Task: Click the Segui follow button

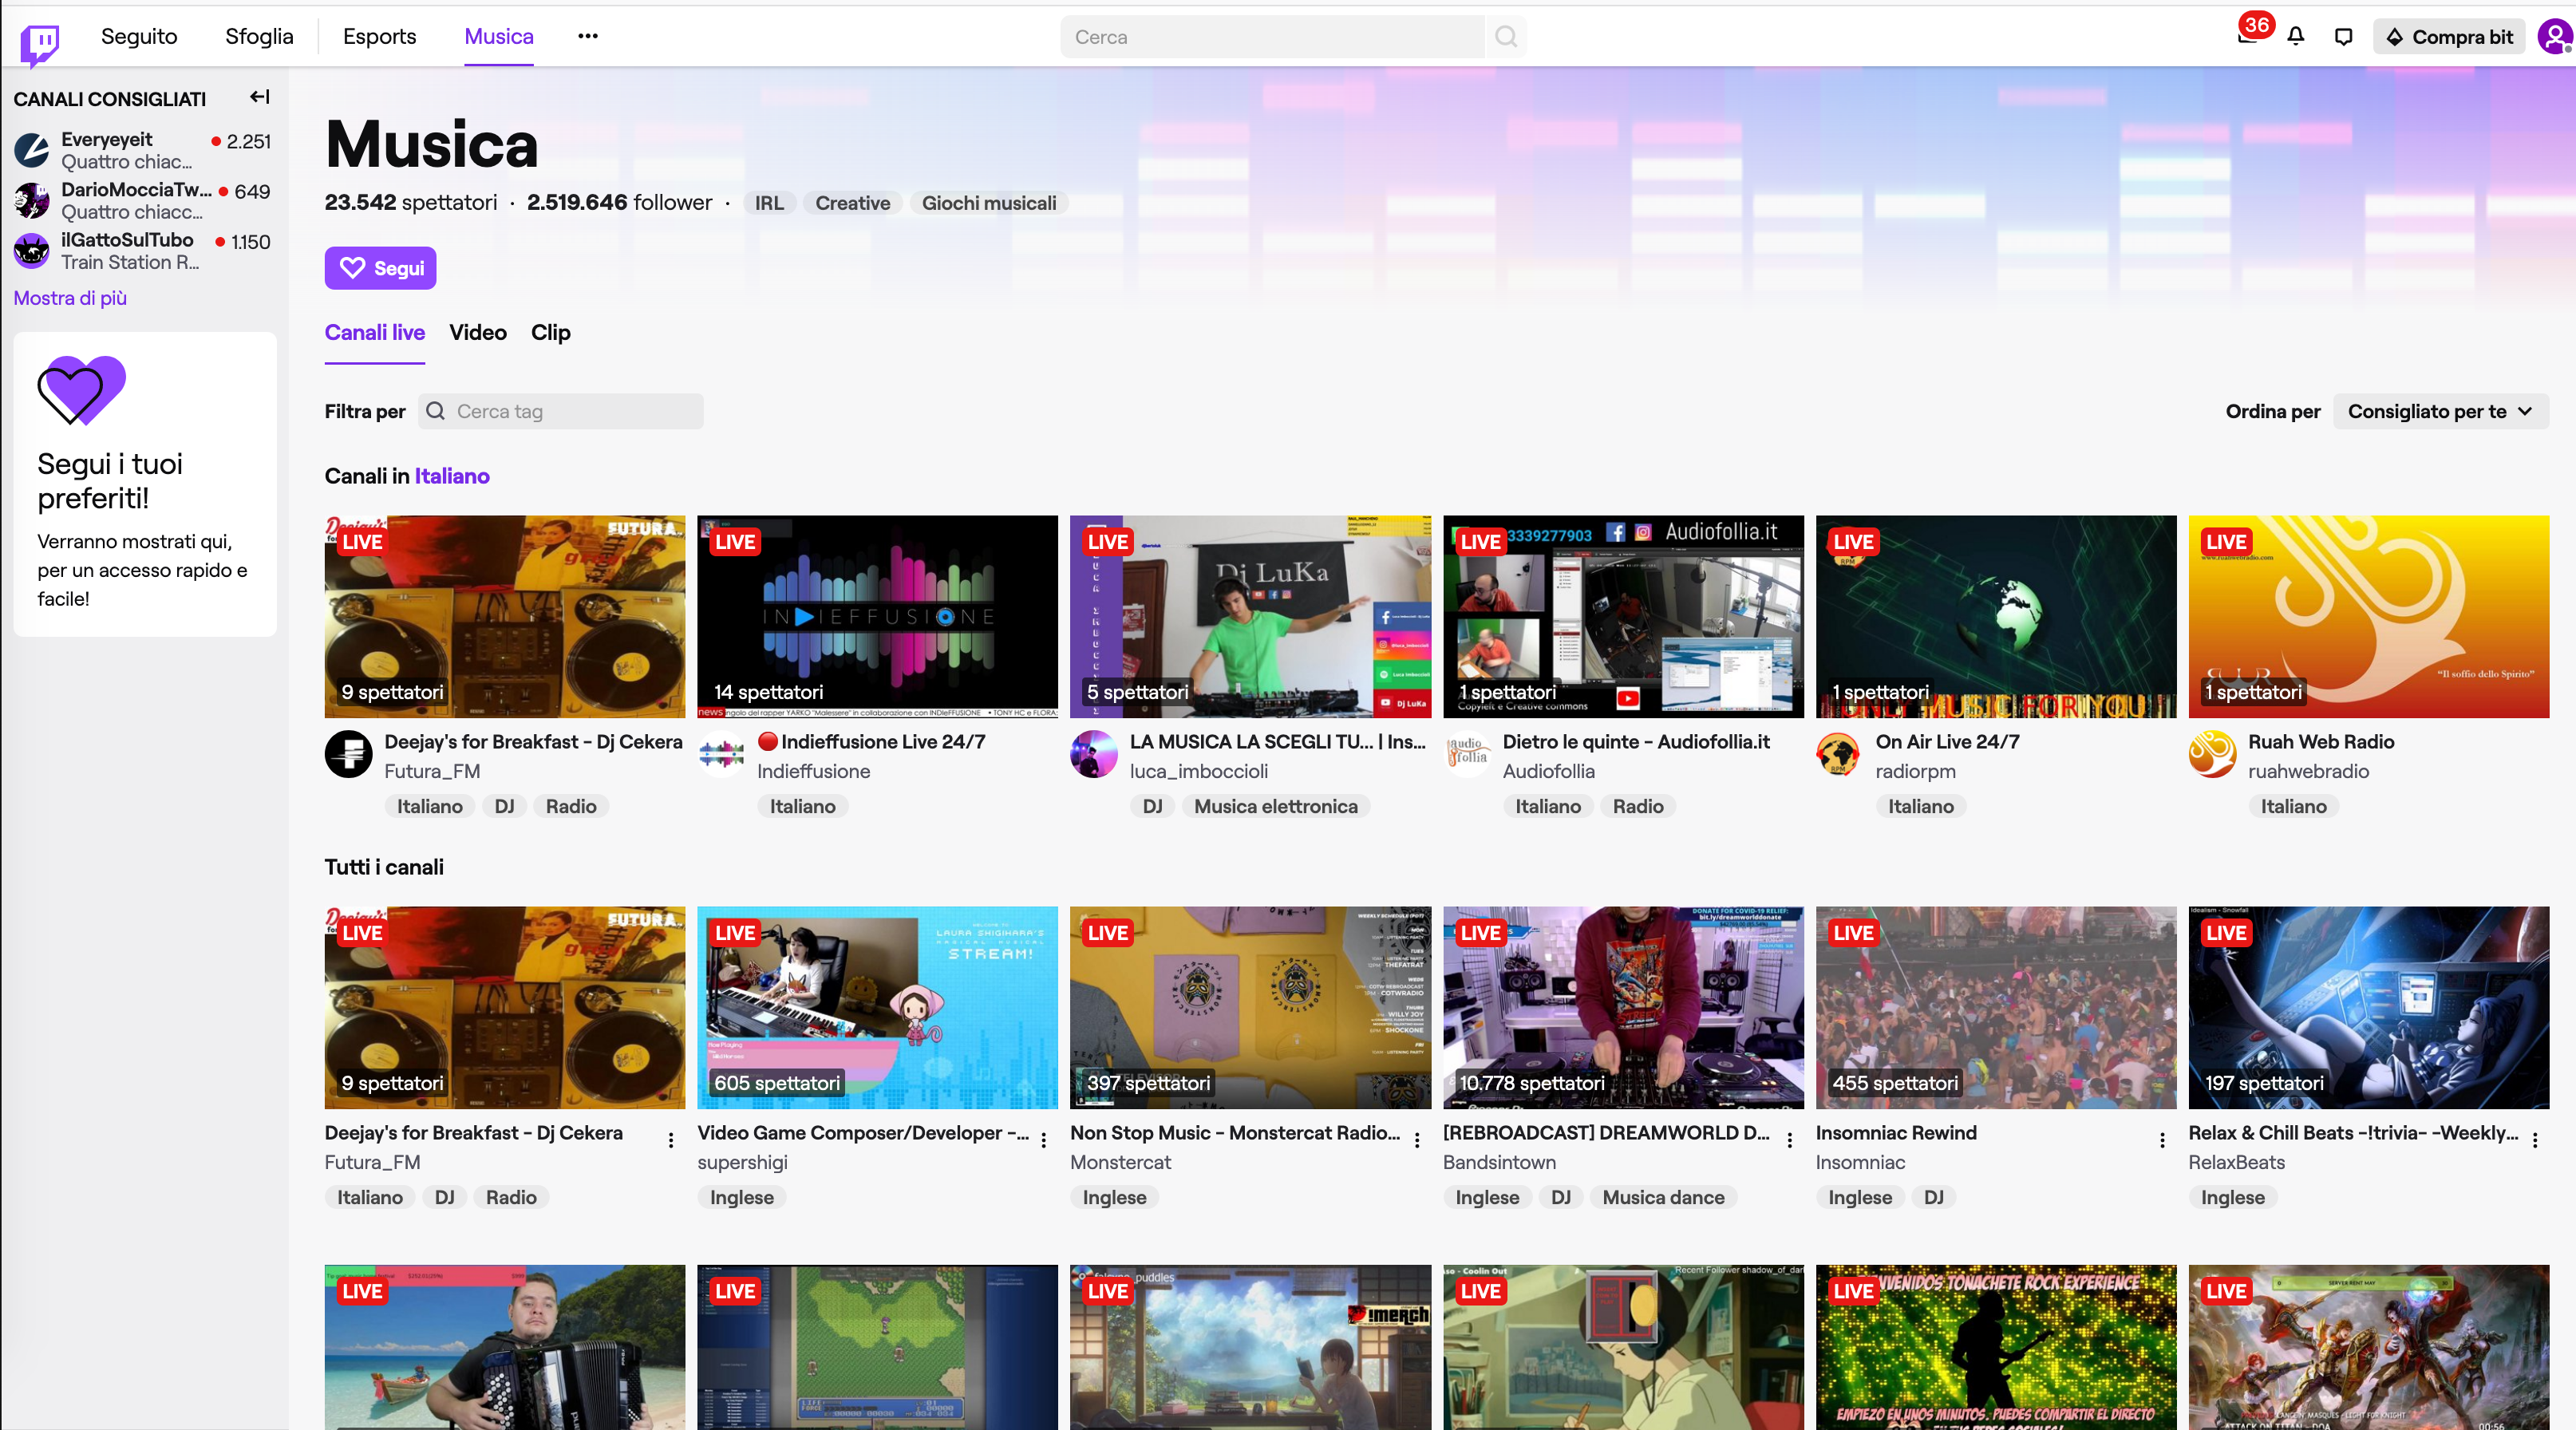Action: (x=380, y=268)
